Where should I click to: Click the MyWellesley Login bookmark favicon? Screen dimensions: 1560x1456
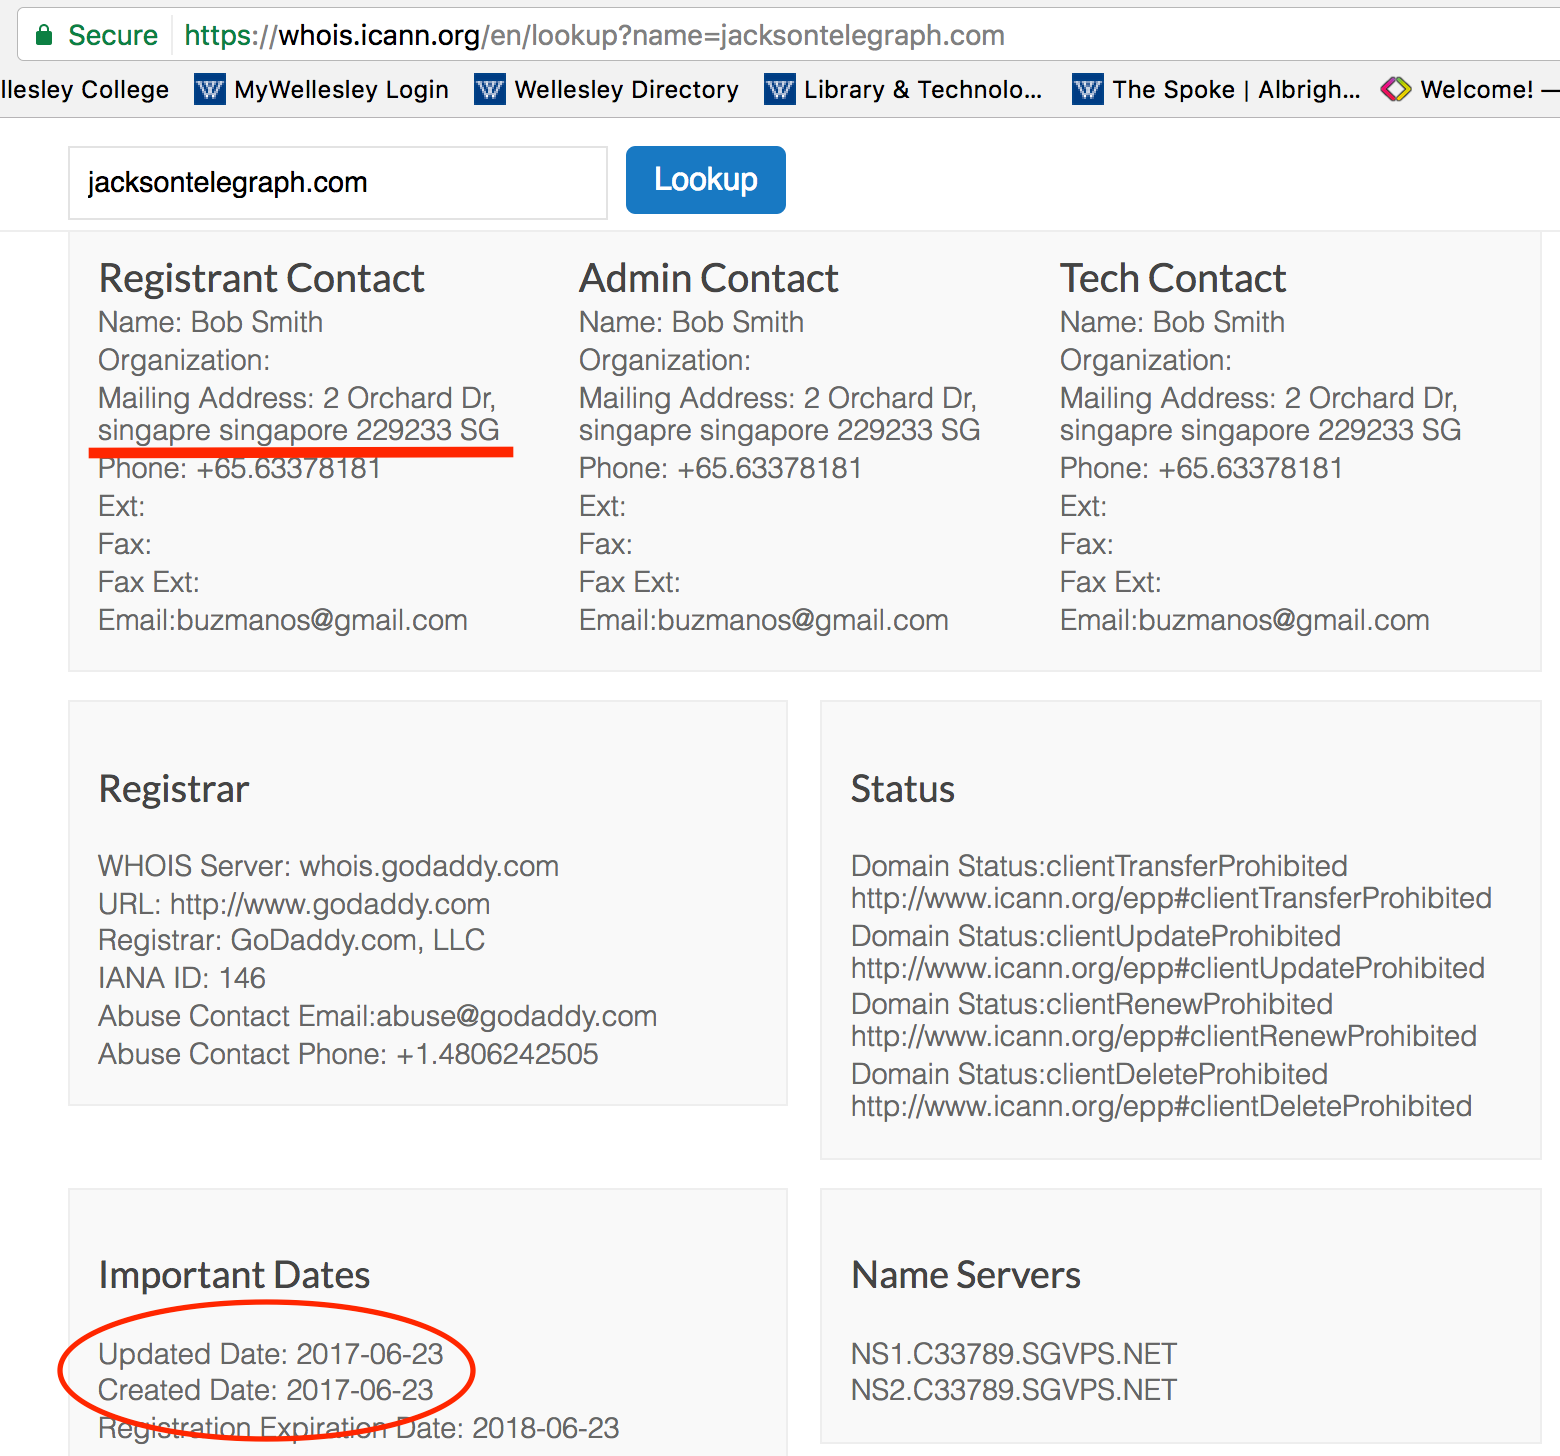209,89
